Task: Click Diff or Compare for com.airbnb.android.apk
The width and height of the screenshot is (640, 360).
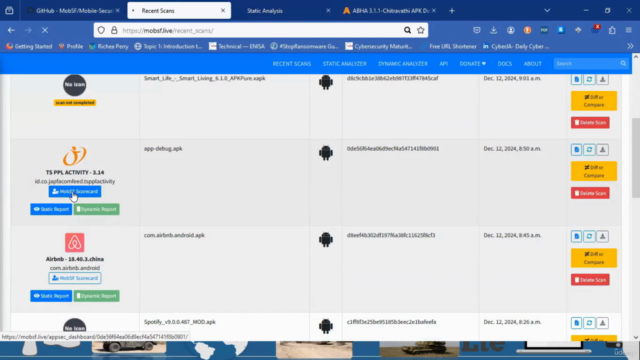Action: 594,258
